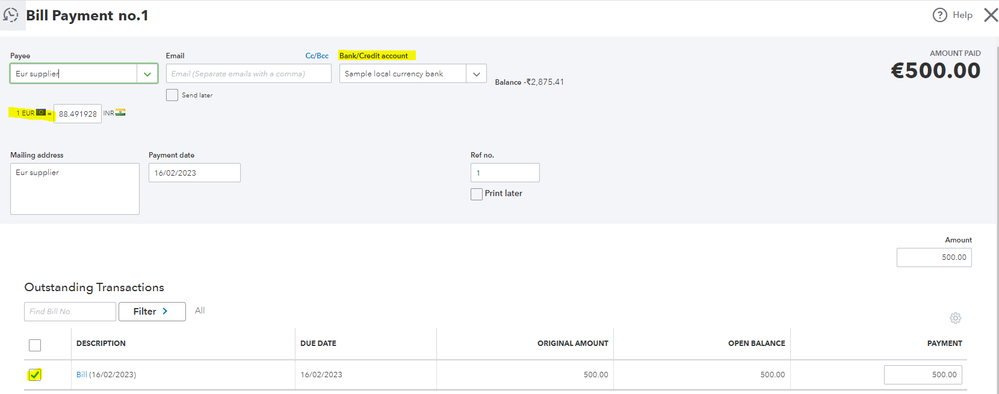The height and width of the screenshot is (394, 999).
Task: Click the Amount field showing 500.00
Action: click(x=934, y=258)
